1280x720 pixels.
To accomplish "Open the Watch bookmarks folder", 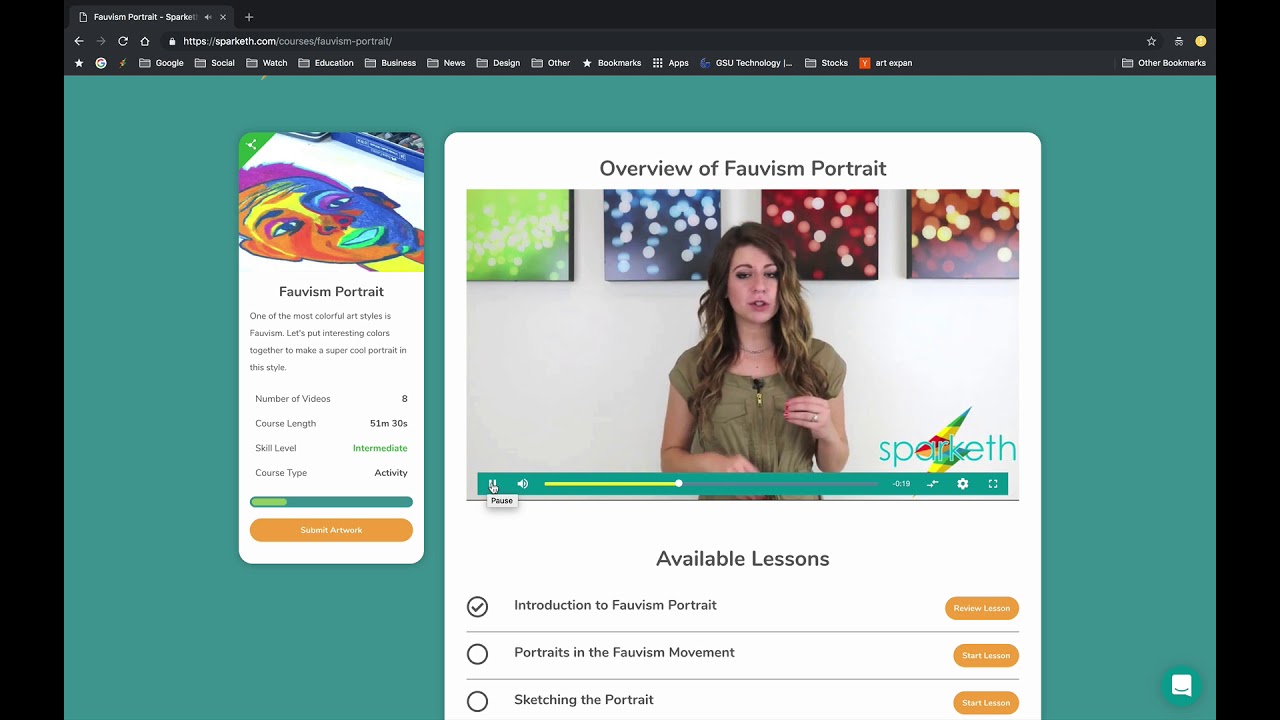I will (x=267, y=63).
